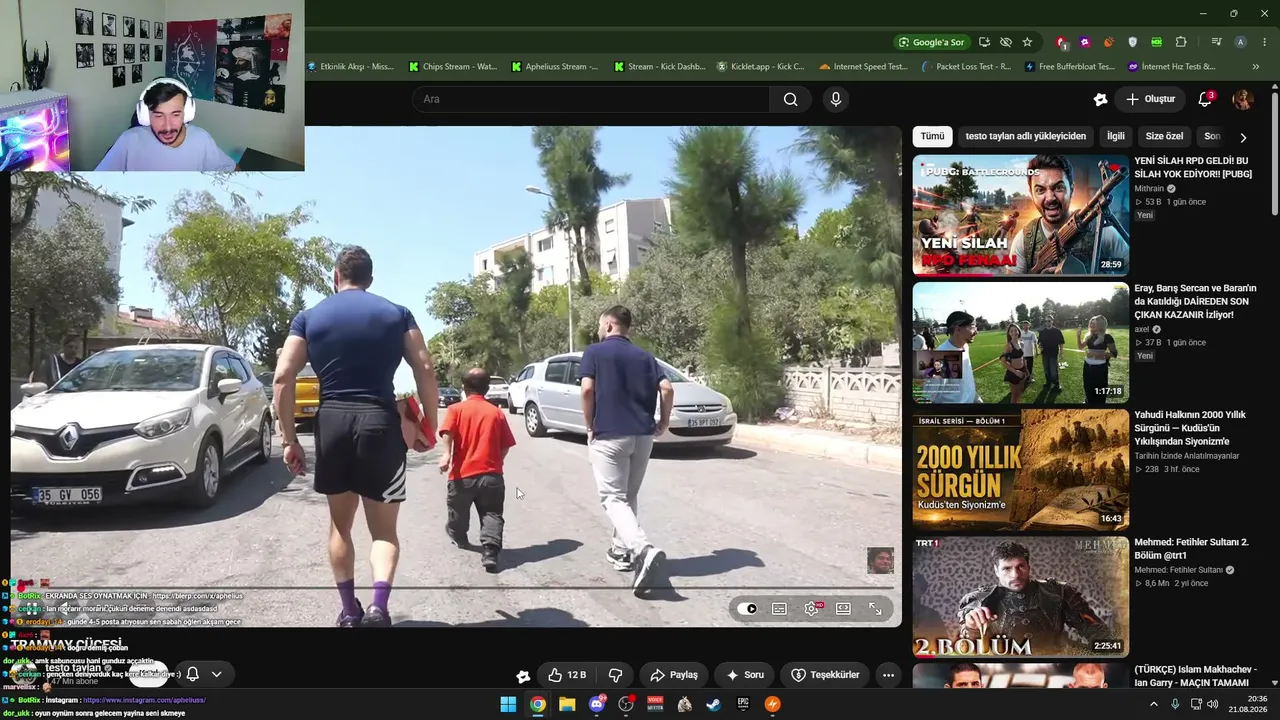Open 'Free Bufferbloat Test' bookmark
Image resolution: width=1280 pixels, height=720 pixels.
[1069, 67]
